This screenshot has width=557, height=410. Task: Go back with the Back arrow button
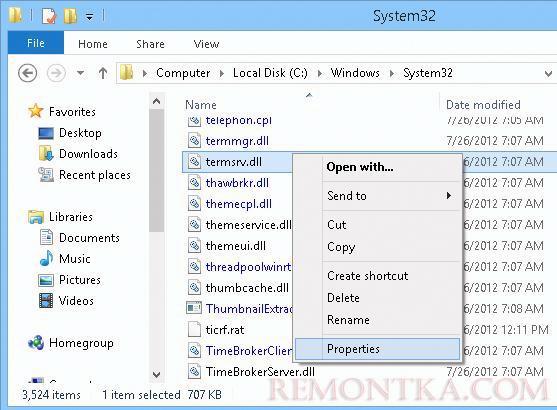[27, 73]
